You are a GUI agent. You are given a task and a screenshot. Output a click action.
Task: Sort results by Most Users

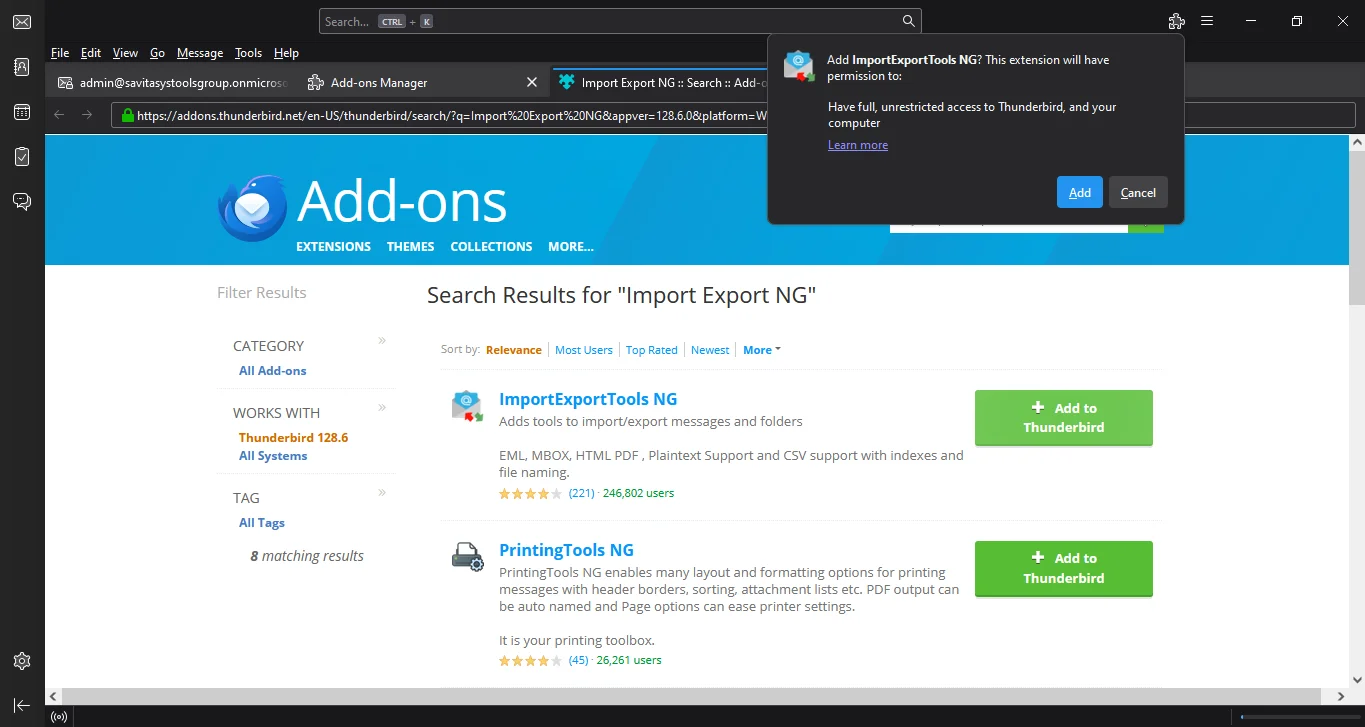[584, 350]
